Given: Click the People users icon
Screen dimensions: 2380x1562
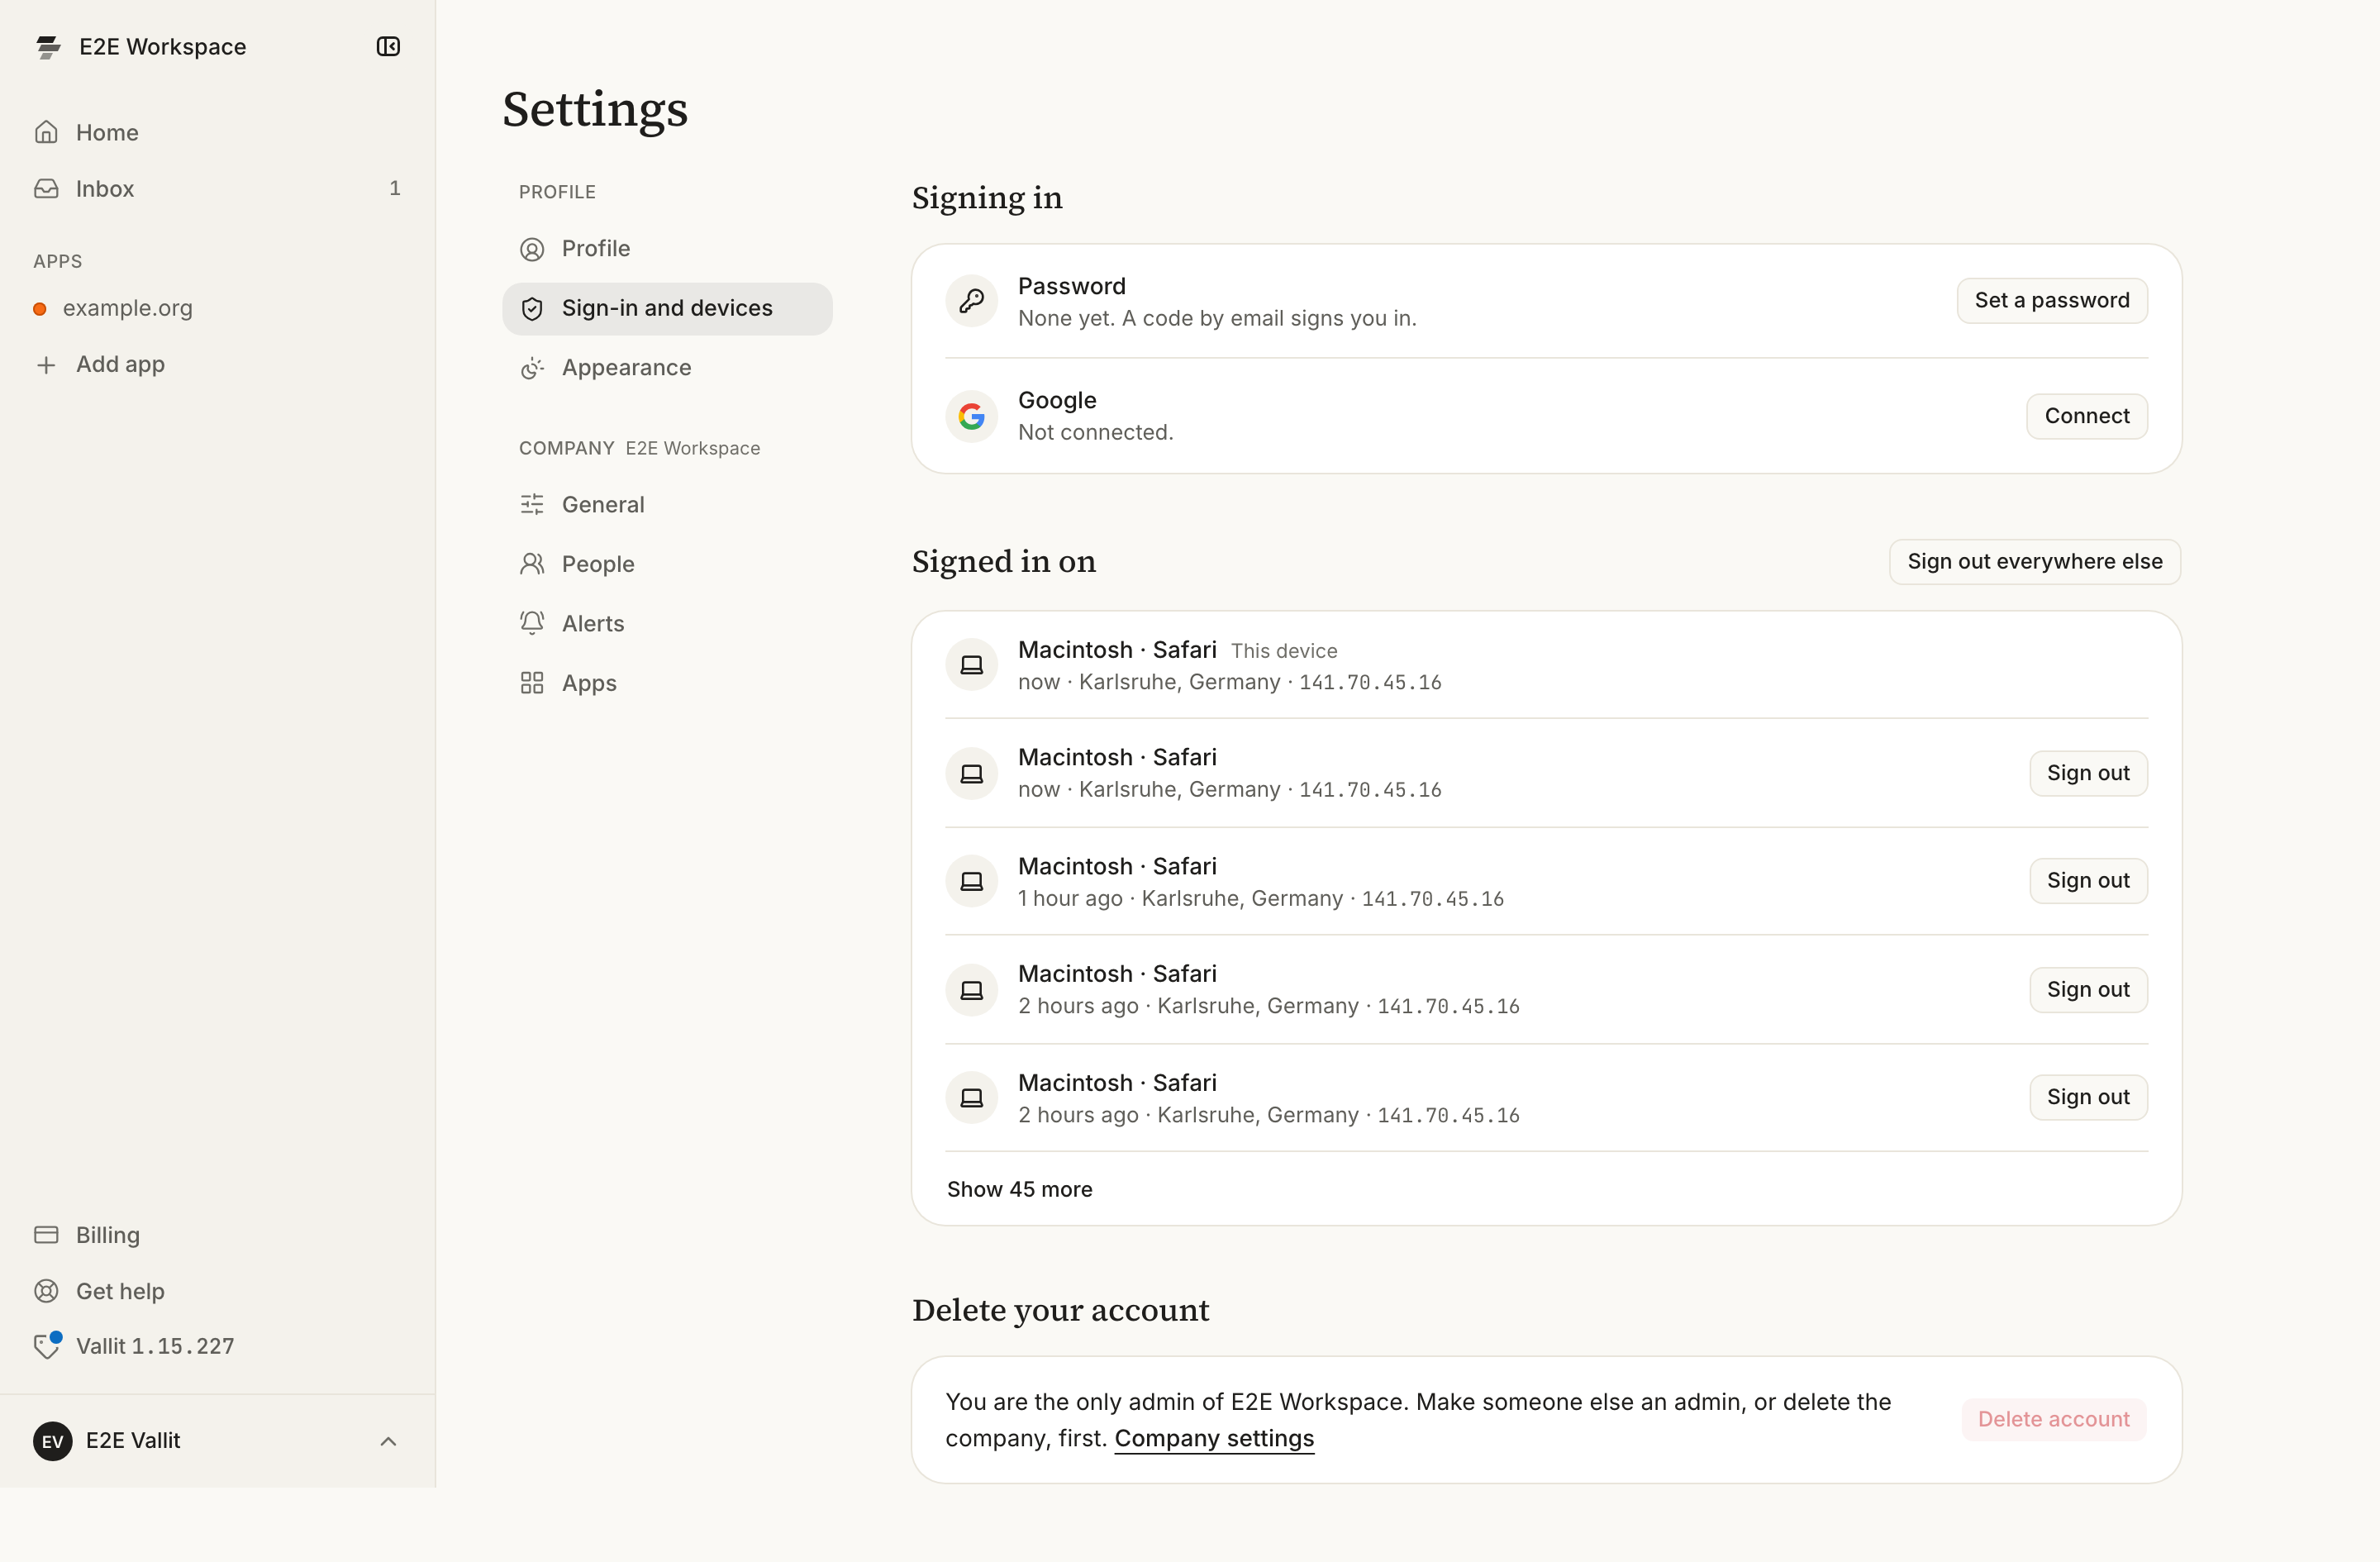Looking at the screenshot, I should pos(532,564).
